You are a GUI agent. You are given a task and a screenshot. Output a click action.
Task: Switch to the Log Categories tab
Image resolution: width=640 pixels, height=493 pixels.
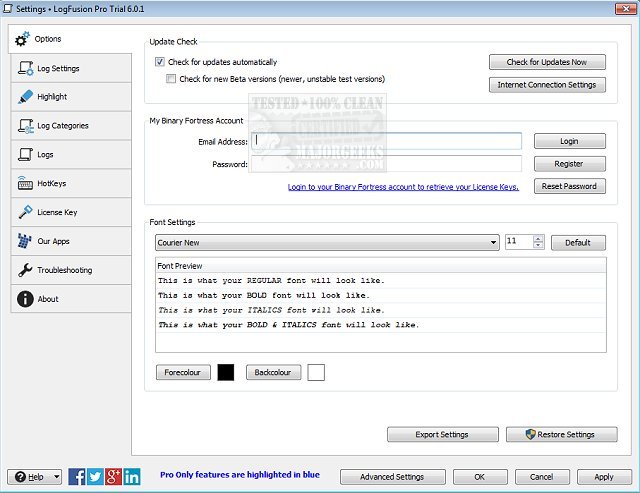[x=71, y=126]
